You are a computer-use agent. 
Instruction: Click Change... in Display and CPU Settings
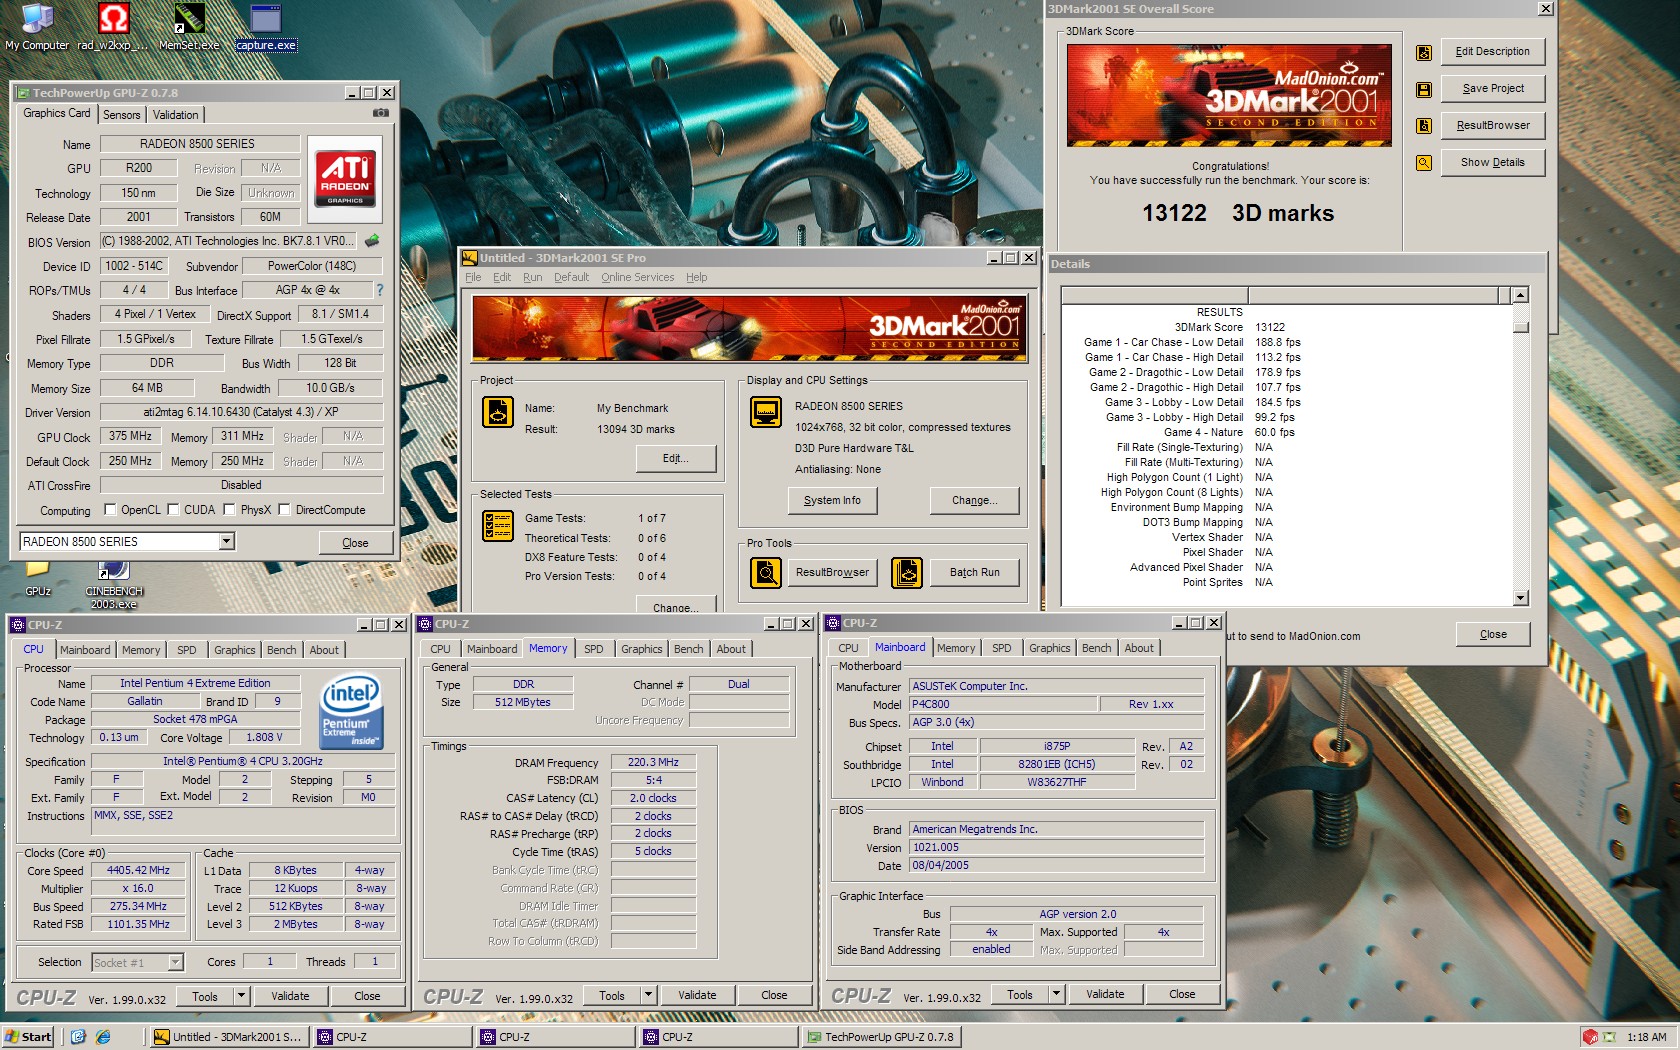click(x=975, y=501)
